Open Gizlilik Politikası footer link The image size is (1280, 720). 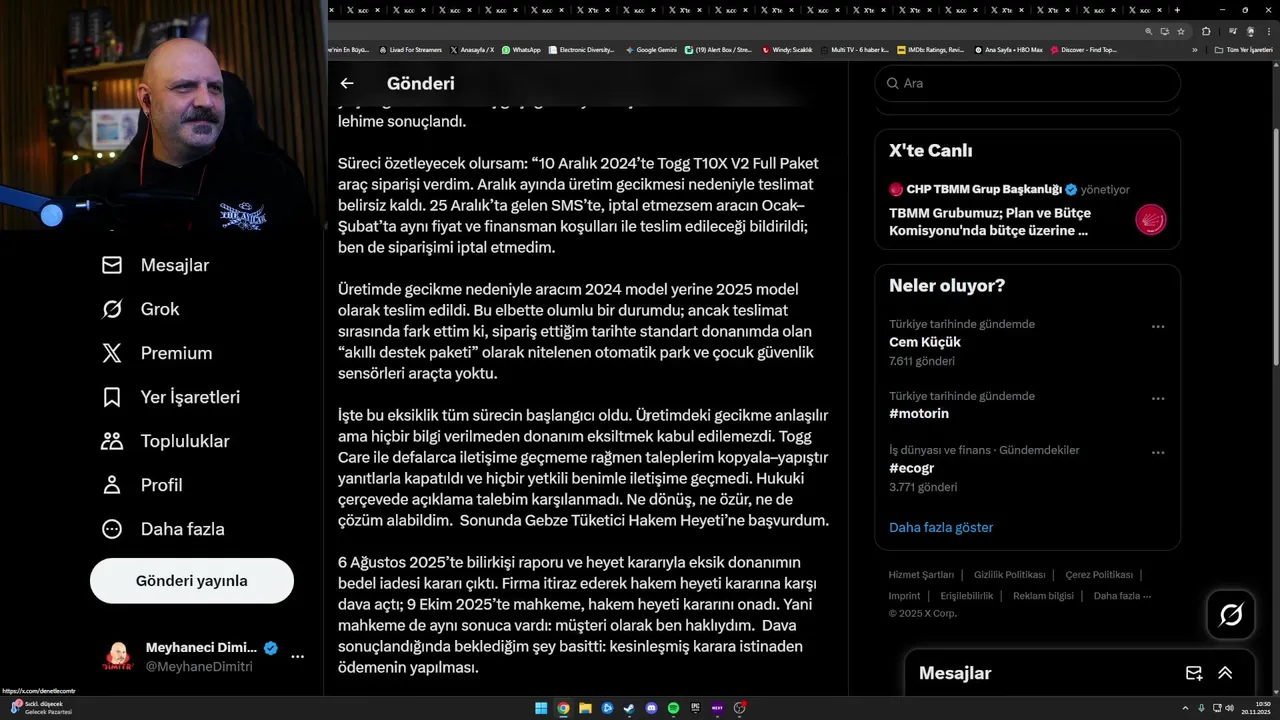click(x=1009, y=575)
